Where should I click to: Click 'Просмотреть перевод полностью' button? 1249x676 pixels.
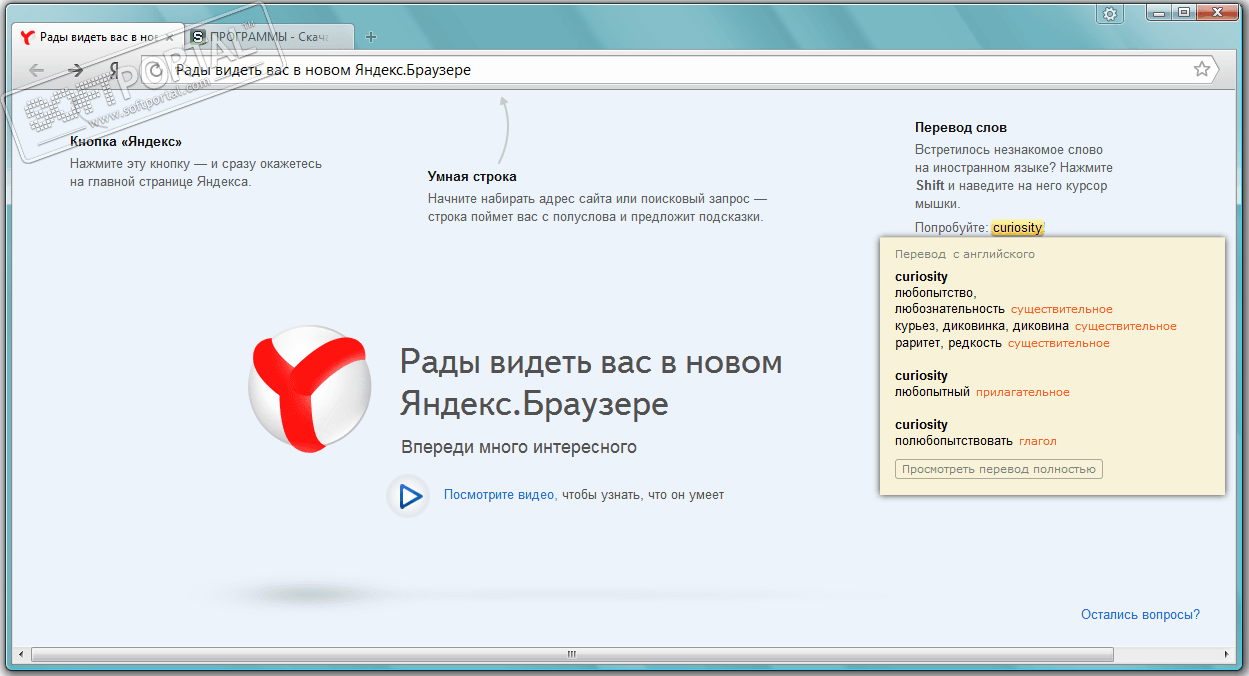[999, 469]
